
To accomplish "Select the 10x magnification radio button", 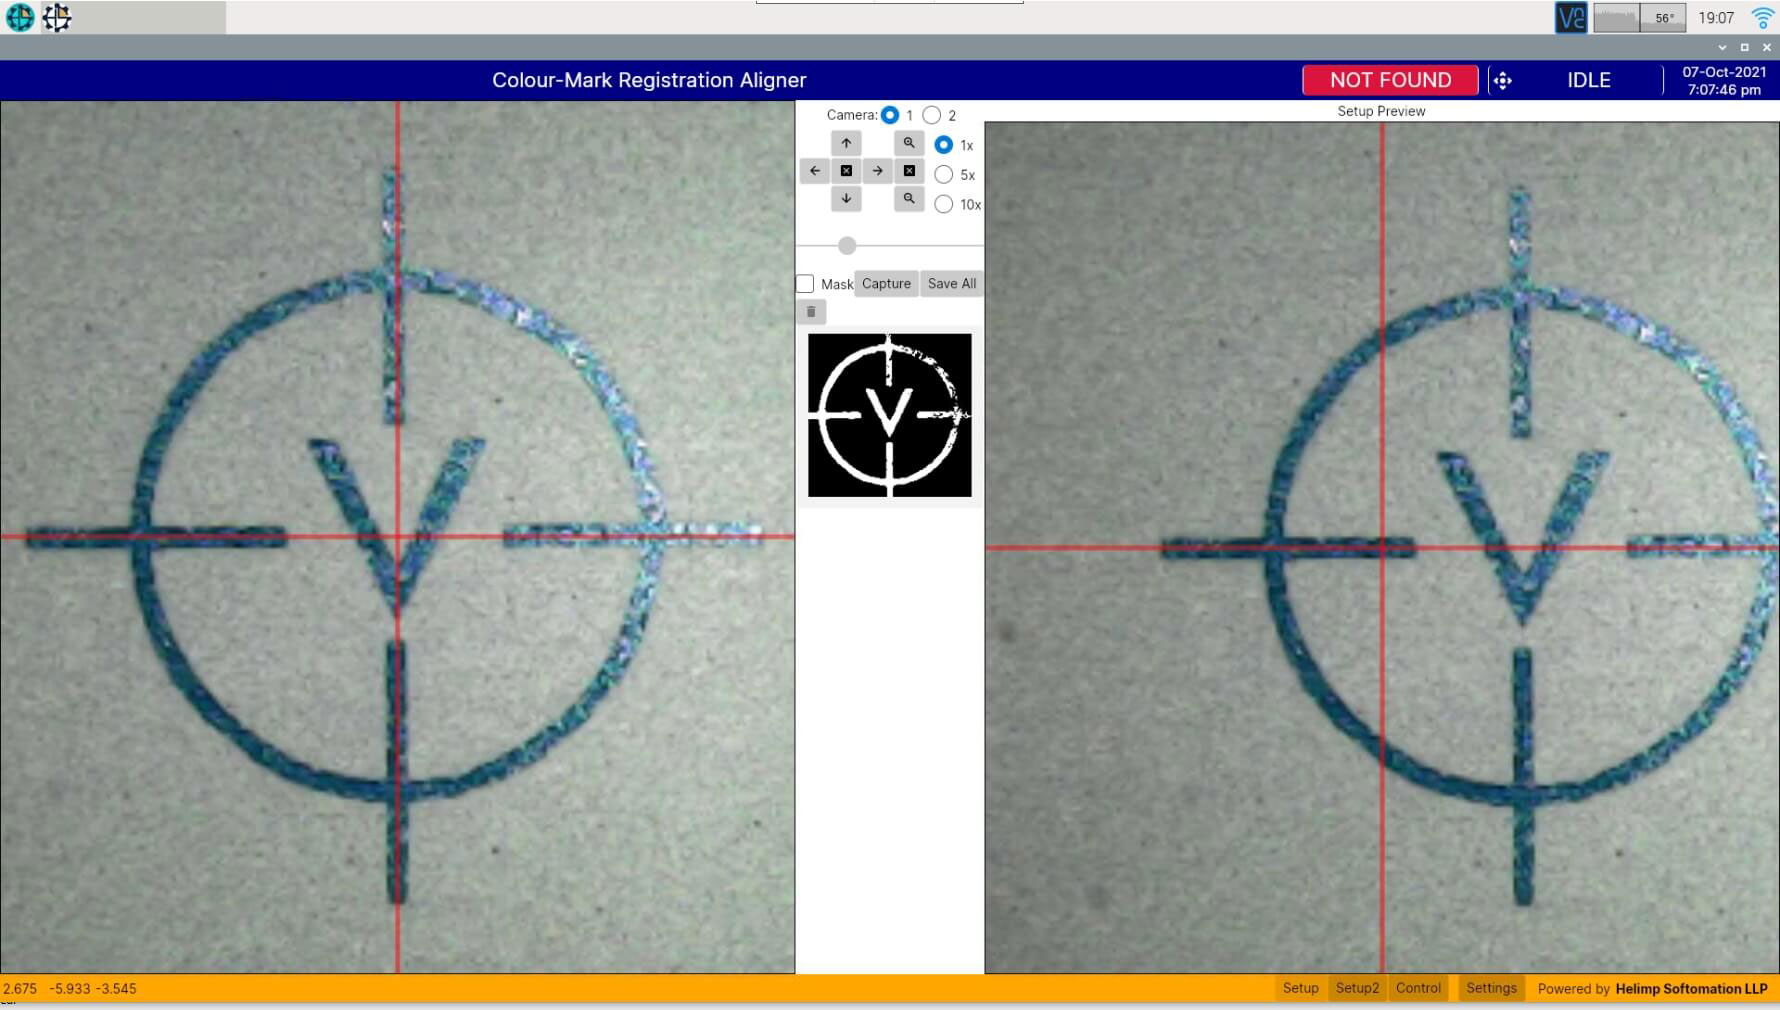I will 943,204.
